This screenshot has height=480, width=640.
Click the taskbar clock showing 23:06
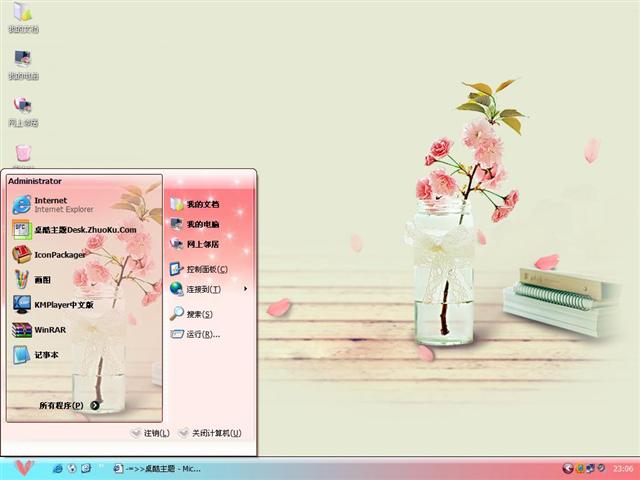tap(623, 469)
